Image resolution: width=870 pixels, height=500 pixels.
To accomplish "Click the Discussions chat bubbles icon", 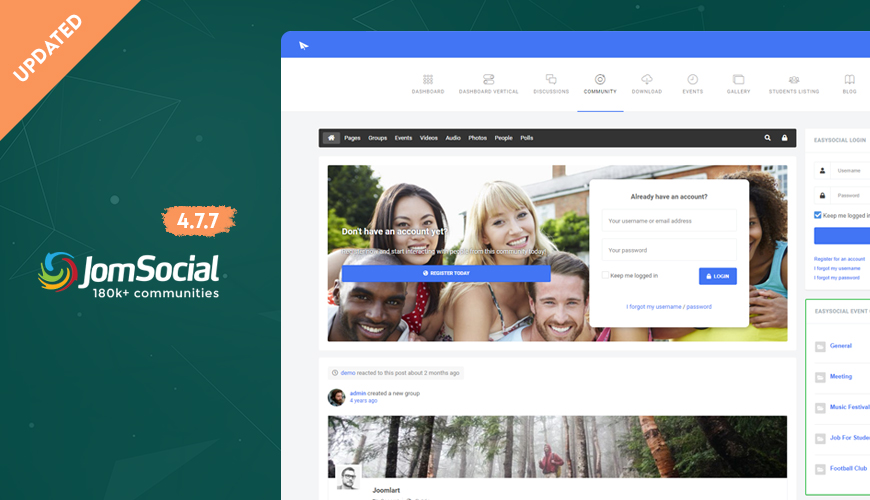I will point(551,79).
